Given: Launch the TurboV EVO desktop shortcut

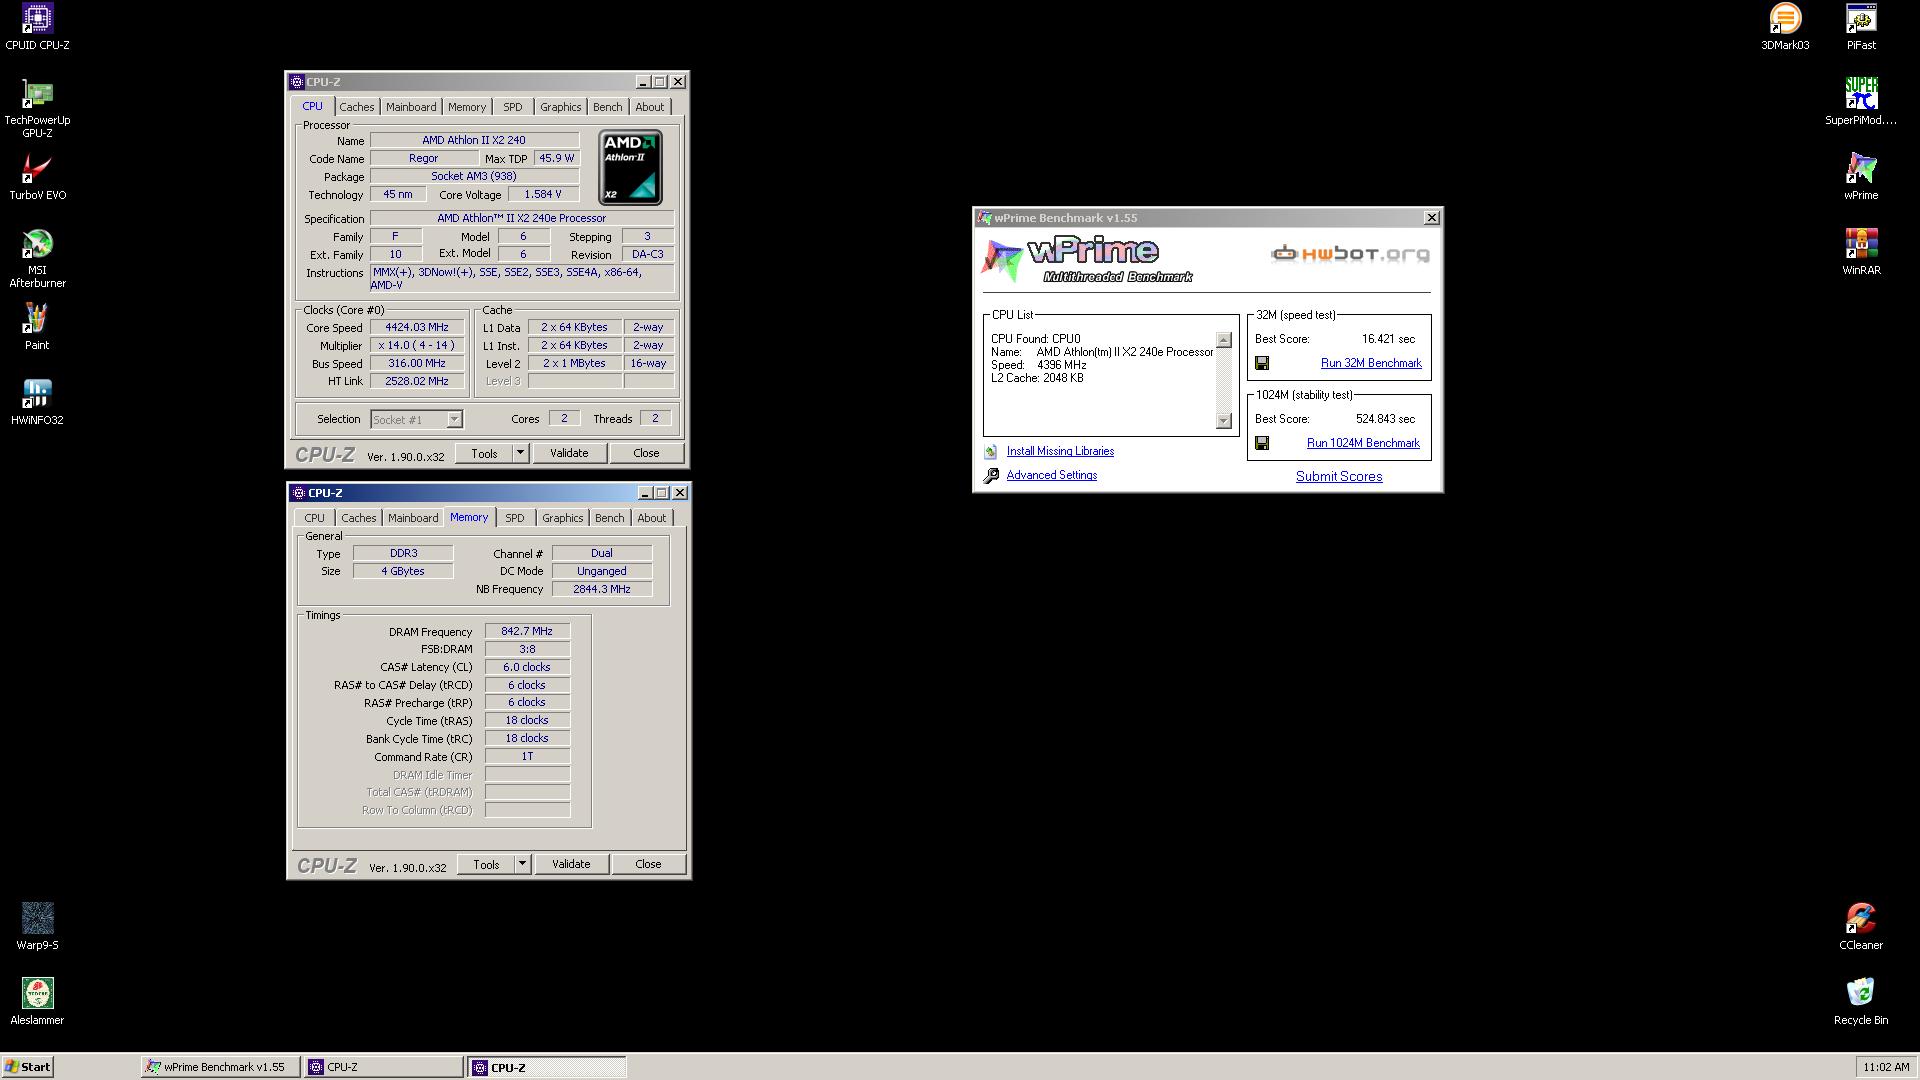Looking at the screenshot, I should coord(37,177).
